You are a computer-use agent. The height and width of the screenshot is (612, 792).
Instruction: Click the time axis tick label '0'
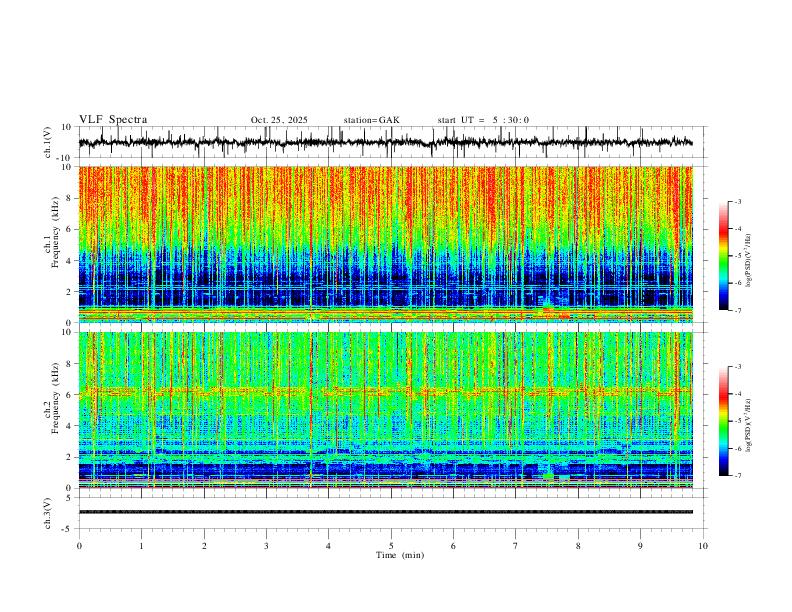(79, 546)
